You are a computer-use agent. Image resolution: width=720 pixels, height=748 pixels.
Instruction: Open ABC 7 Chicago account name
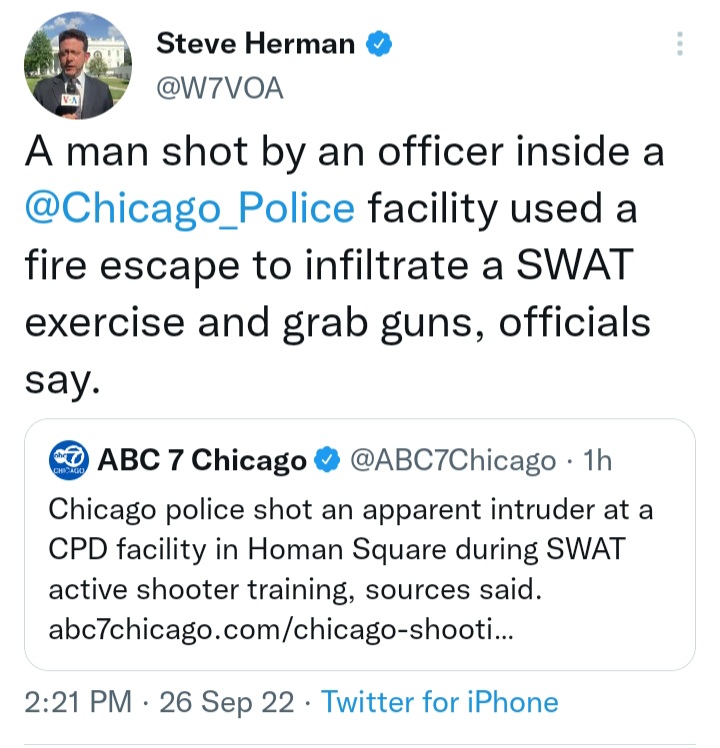click(202, 461)
